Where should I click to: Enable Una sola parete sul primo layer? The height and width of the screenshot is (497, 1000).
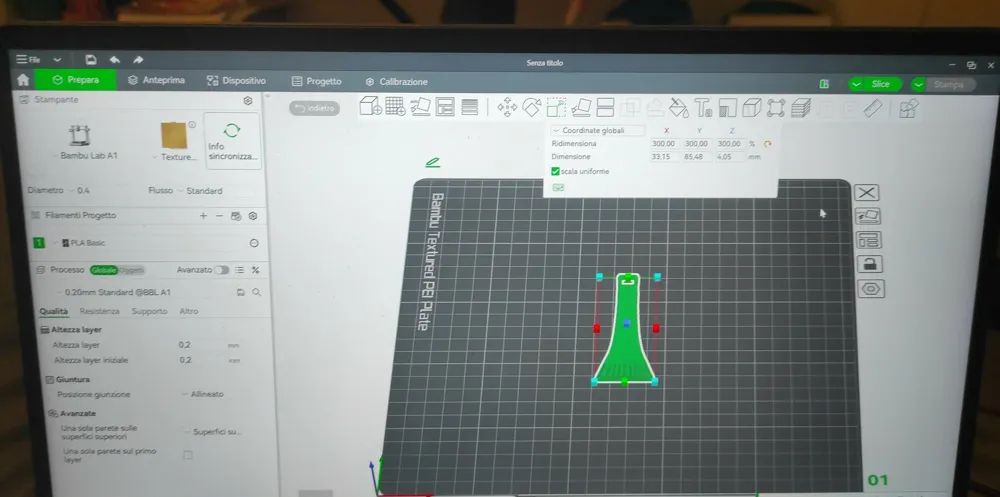[x=188, y=455]
